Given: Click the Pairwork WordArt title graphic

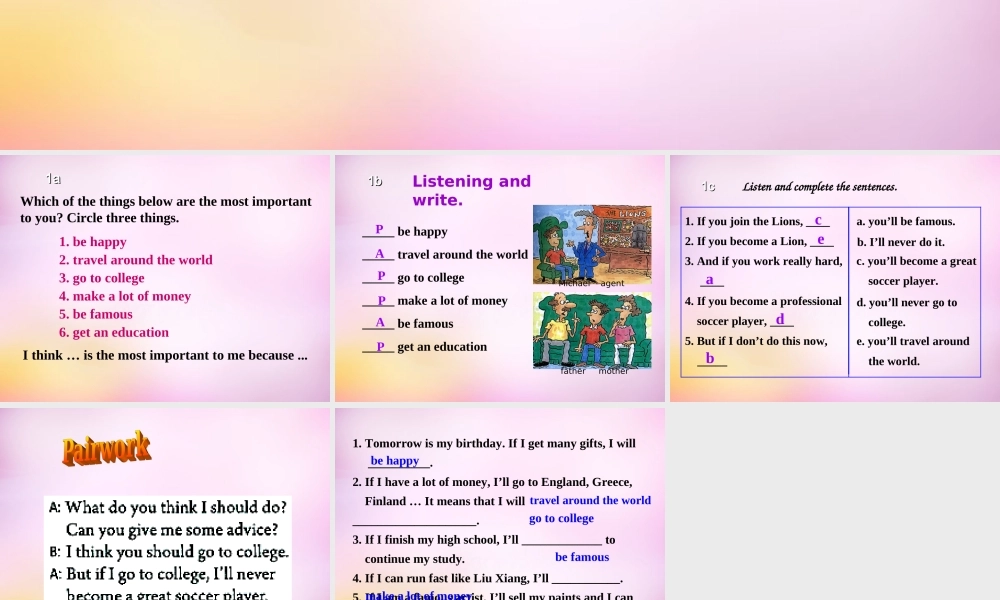Looking at the screenshot, I should (107, 449).
